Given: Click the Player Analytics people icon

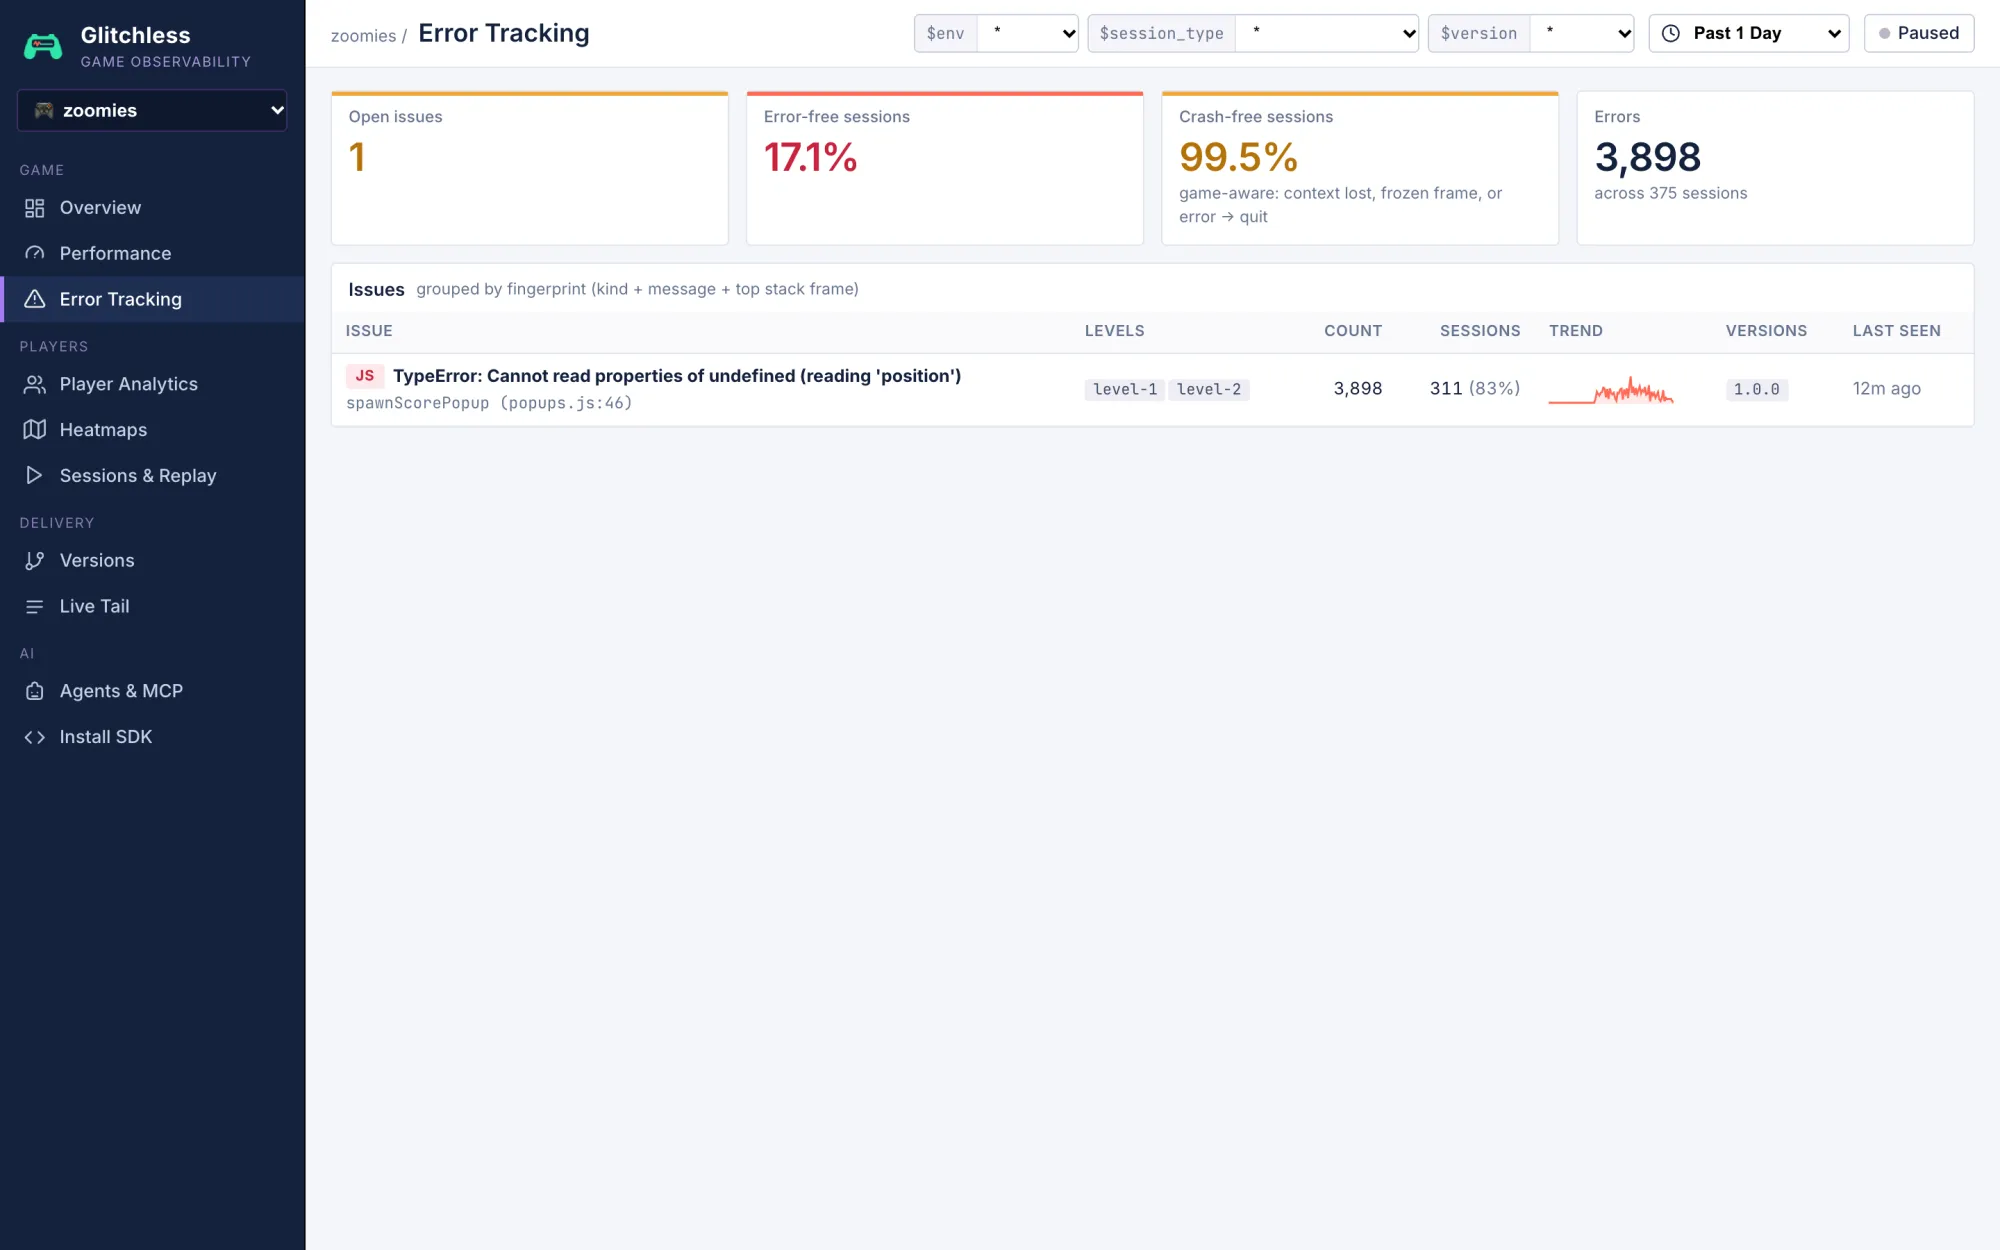Looking at the screenshot, I should point(35,384).
